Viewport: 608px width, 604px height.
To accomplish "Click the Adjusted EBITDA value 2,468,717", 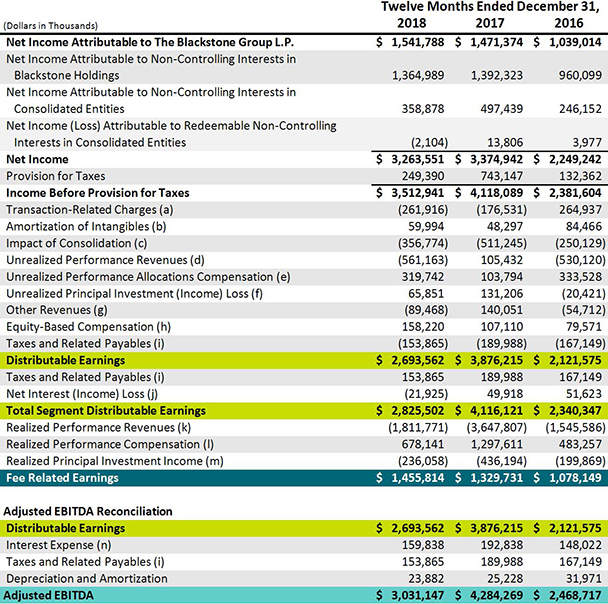I will coord(575,595).
